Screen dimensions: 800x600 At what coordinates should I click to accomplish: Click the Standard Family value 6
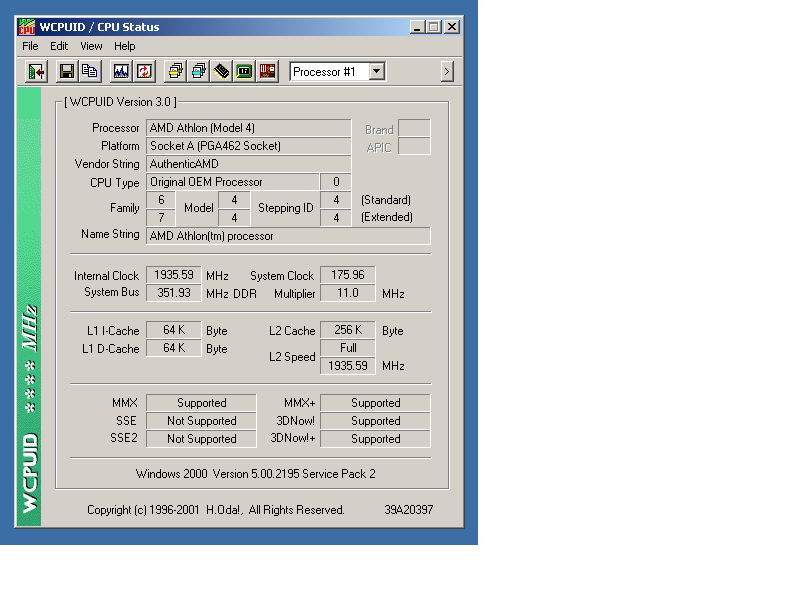tap(161, 200)
